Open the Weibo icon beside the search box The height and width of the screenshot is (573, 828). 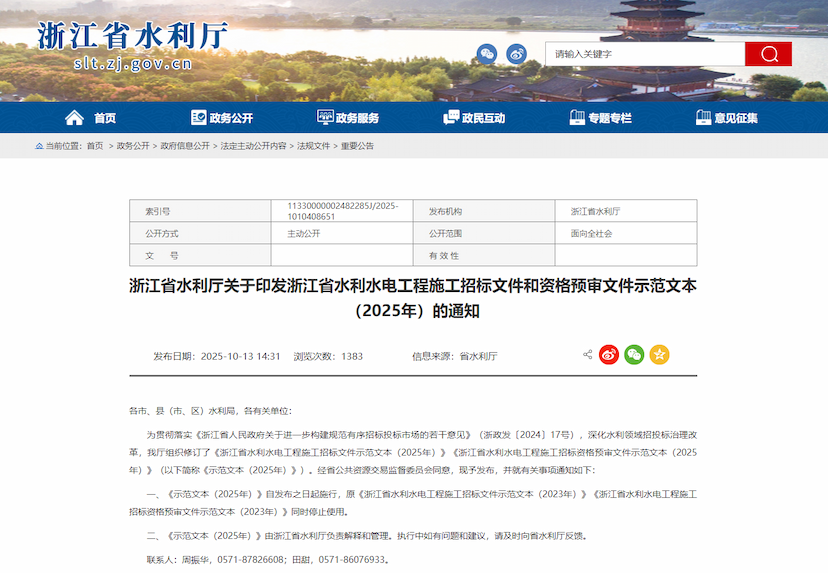click(516, 54)
